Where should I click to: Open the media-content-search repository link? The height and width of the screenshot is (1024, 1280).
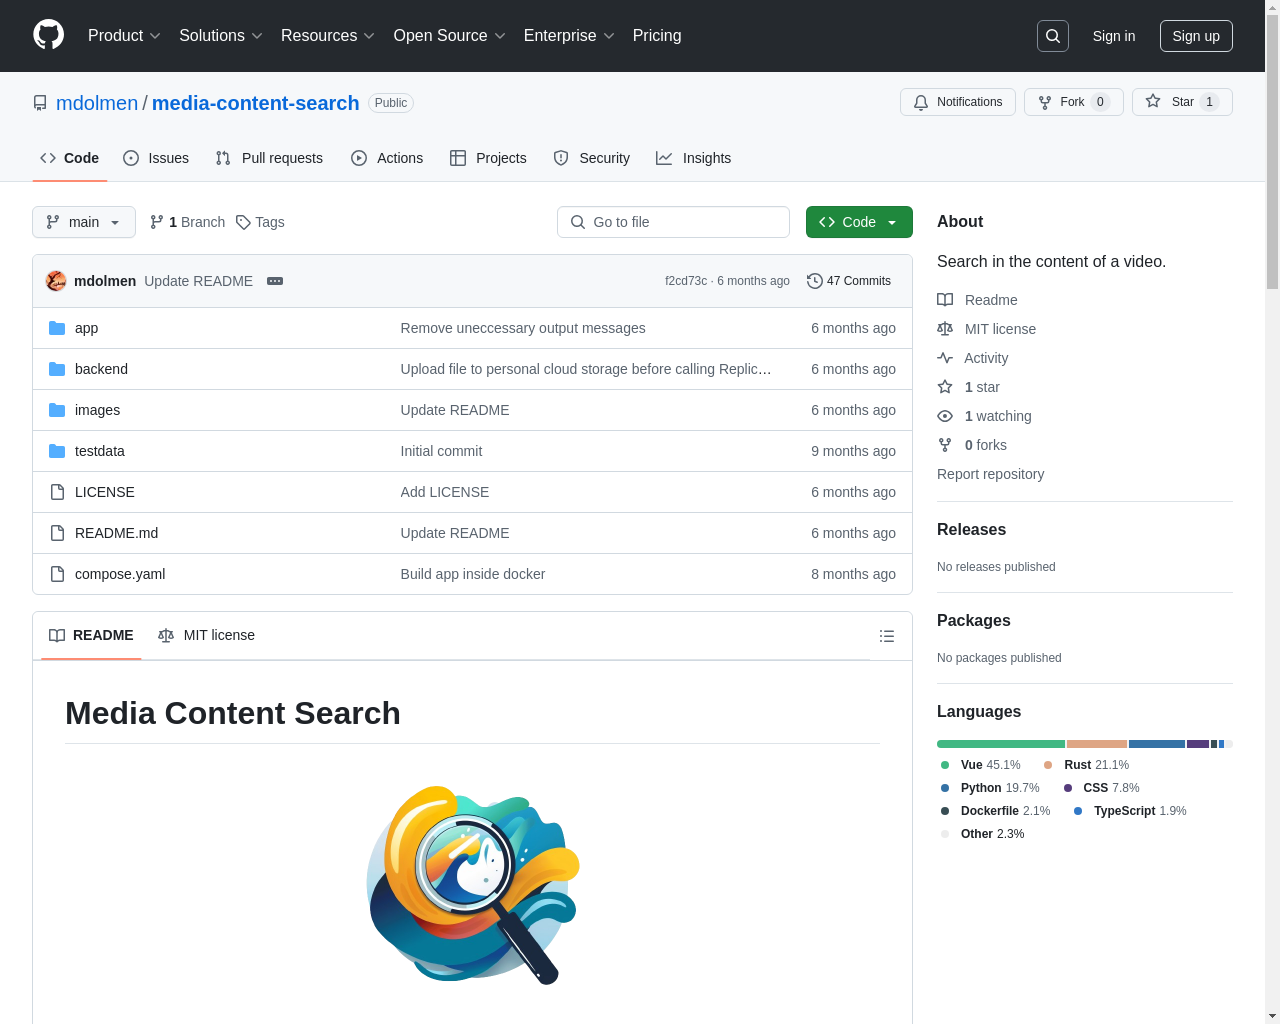255,103
